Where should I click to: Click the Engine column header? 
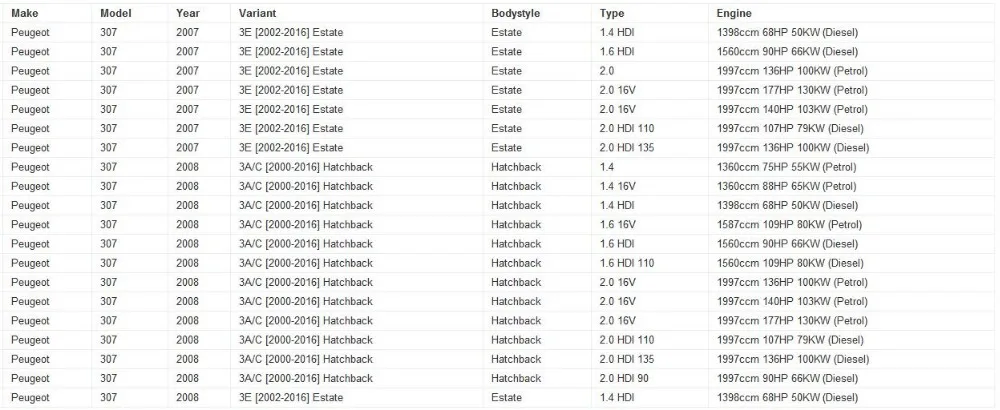[734, 13]
